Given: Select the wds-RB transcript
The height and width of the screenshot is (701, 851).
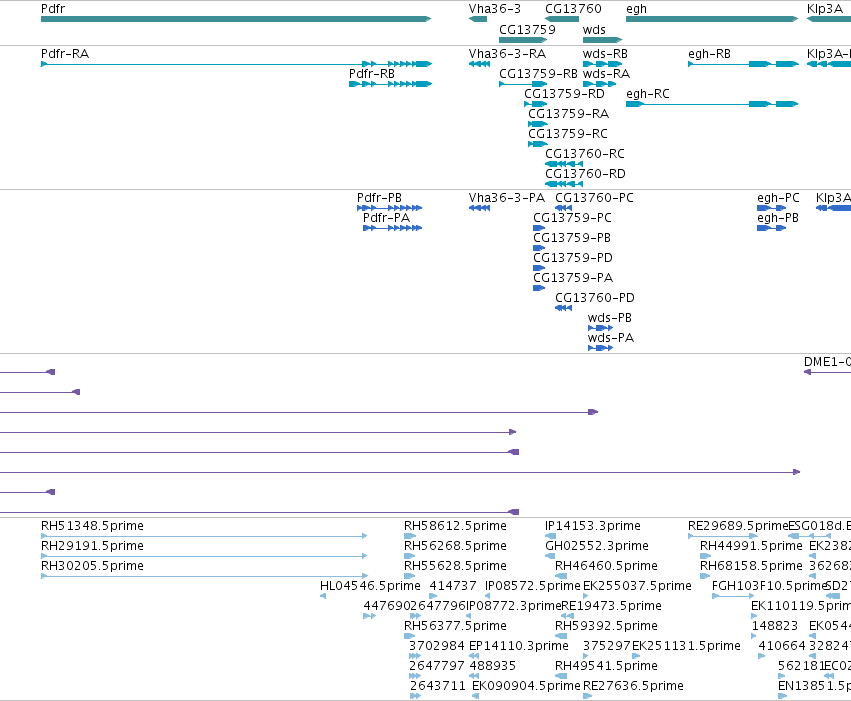Looking at the screenshot, I should [x=602, y=64].
